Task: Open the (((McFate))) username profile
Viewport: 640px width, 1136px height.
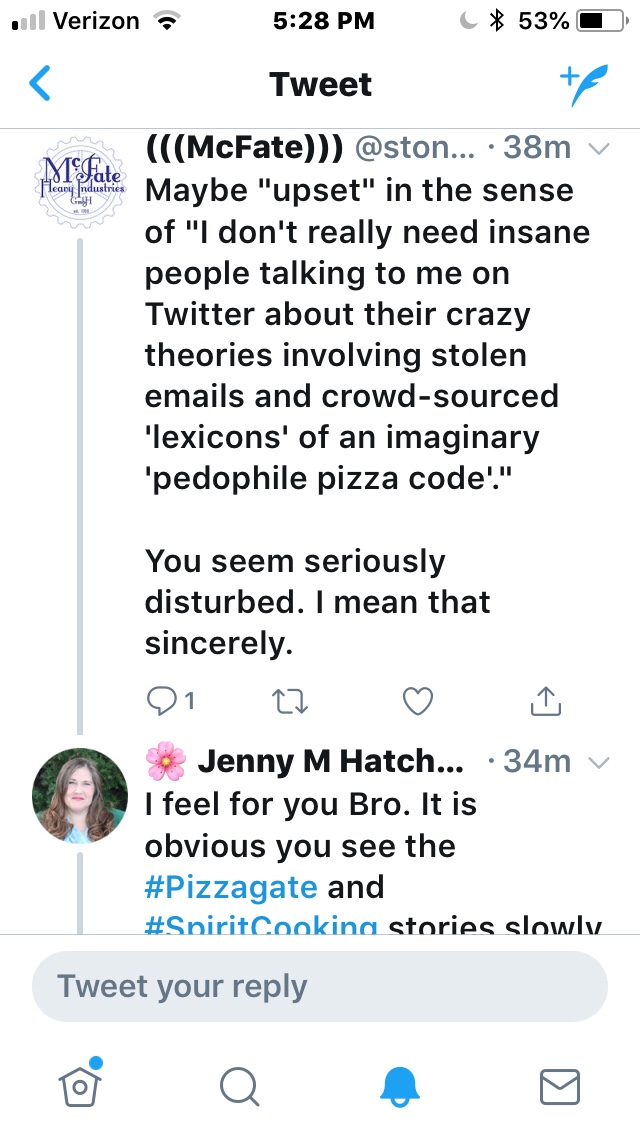Action: (245, 148)
